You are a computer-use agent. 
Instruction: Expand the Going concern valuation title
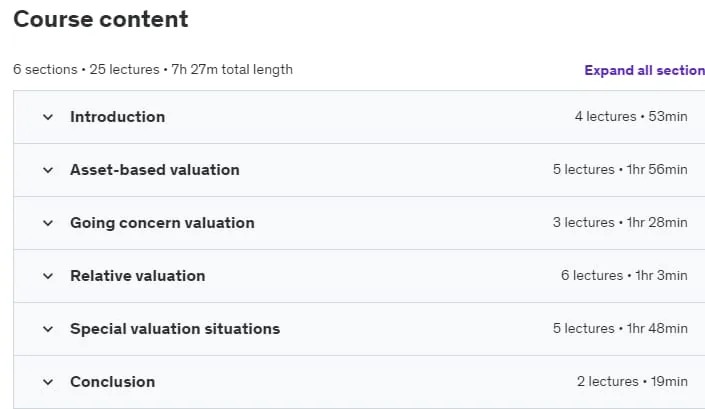[x=162, y=223]
